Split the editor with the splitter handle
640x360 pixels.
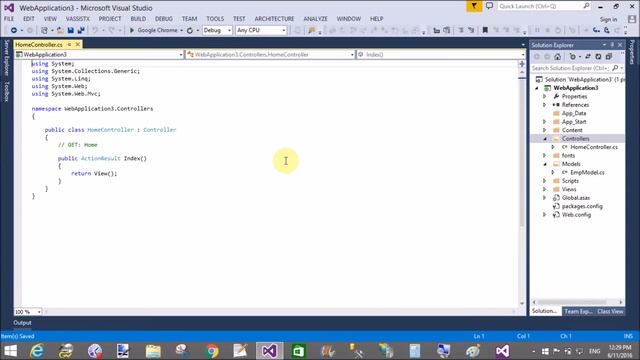coord(522,64)
